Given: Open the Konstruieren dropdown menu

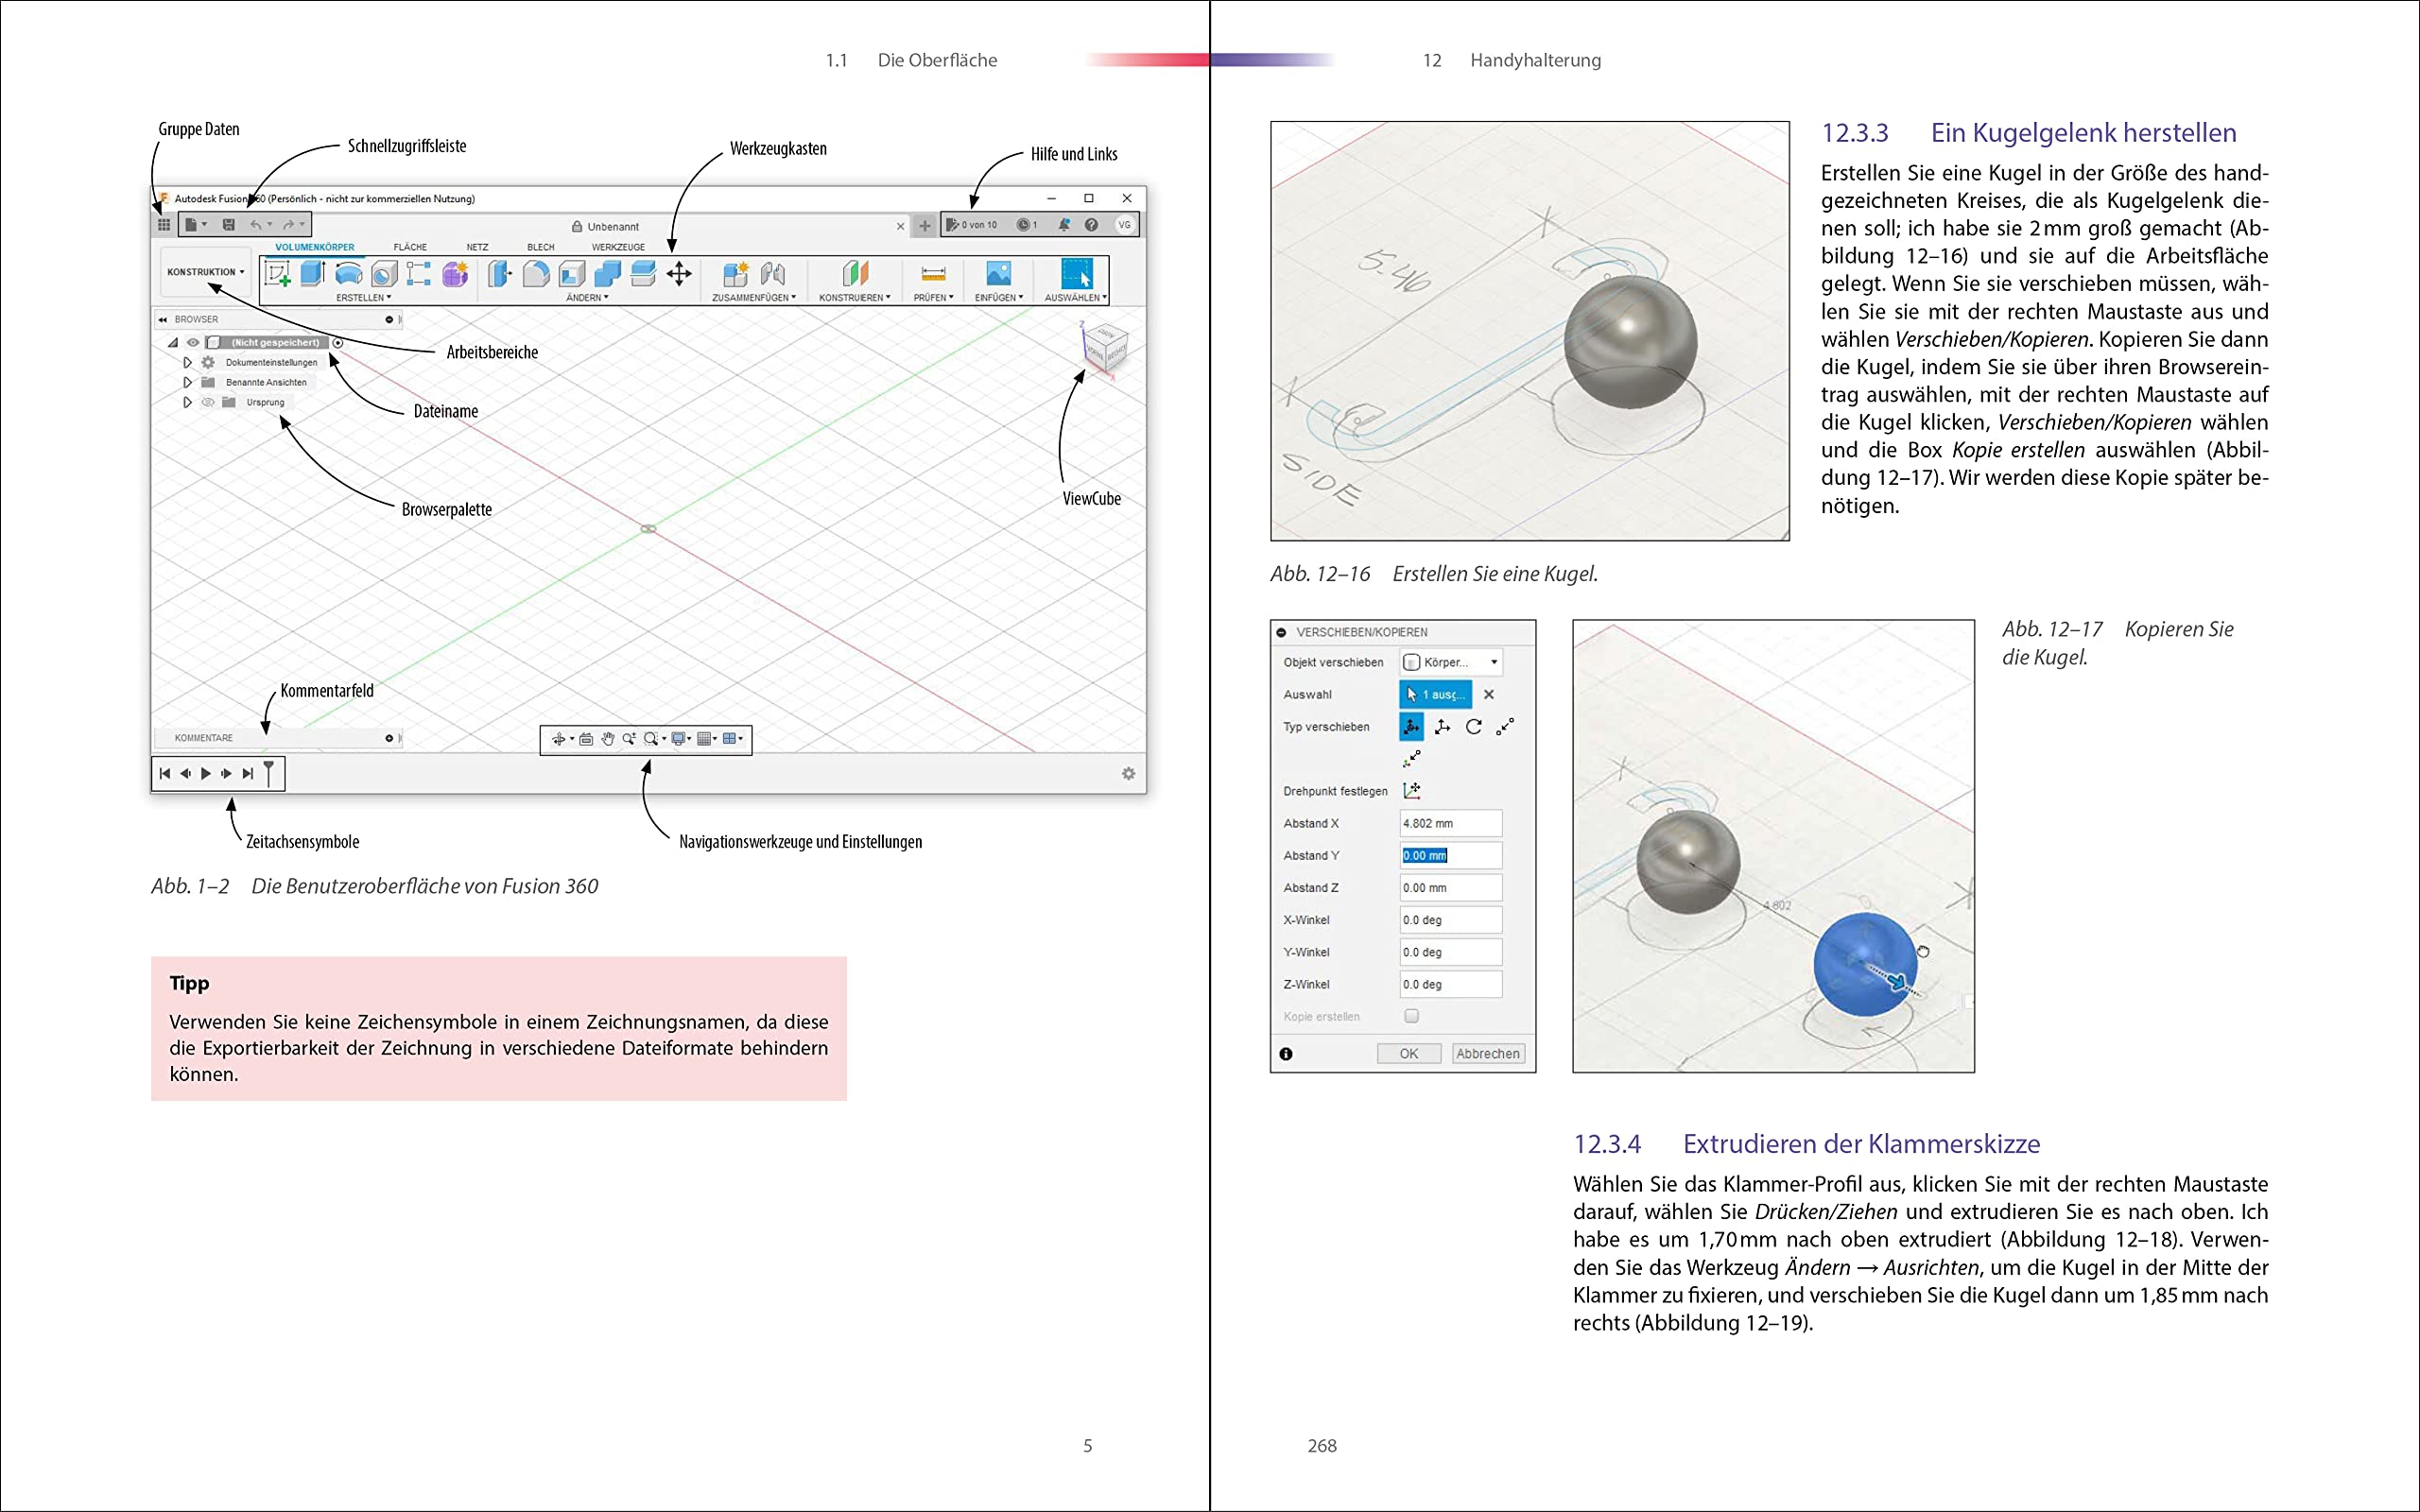Looking at the screenshot, I should [855, 298].
